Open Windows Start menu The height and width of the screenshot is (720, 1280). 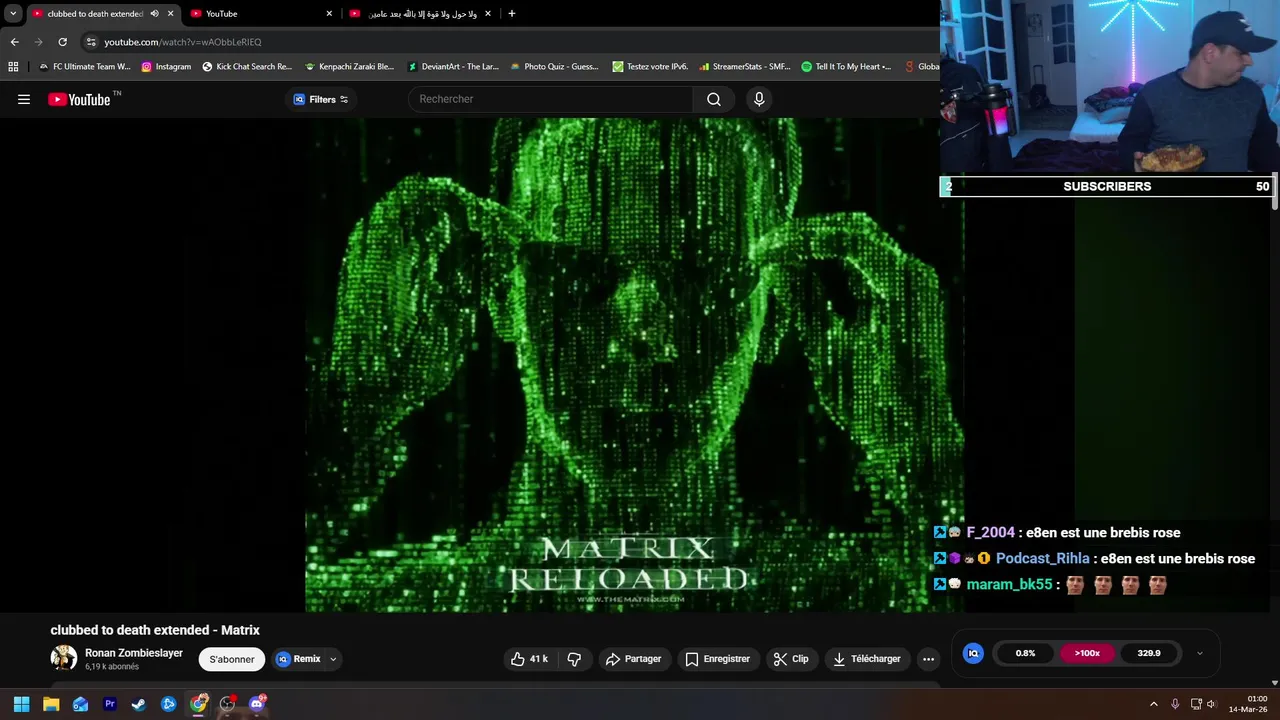[21, 704]
